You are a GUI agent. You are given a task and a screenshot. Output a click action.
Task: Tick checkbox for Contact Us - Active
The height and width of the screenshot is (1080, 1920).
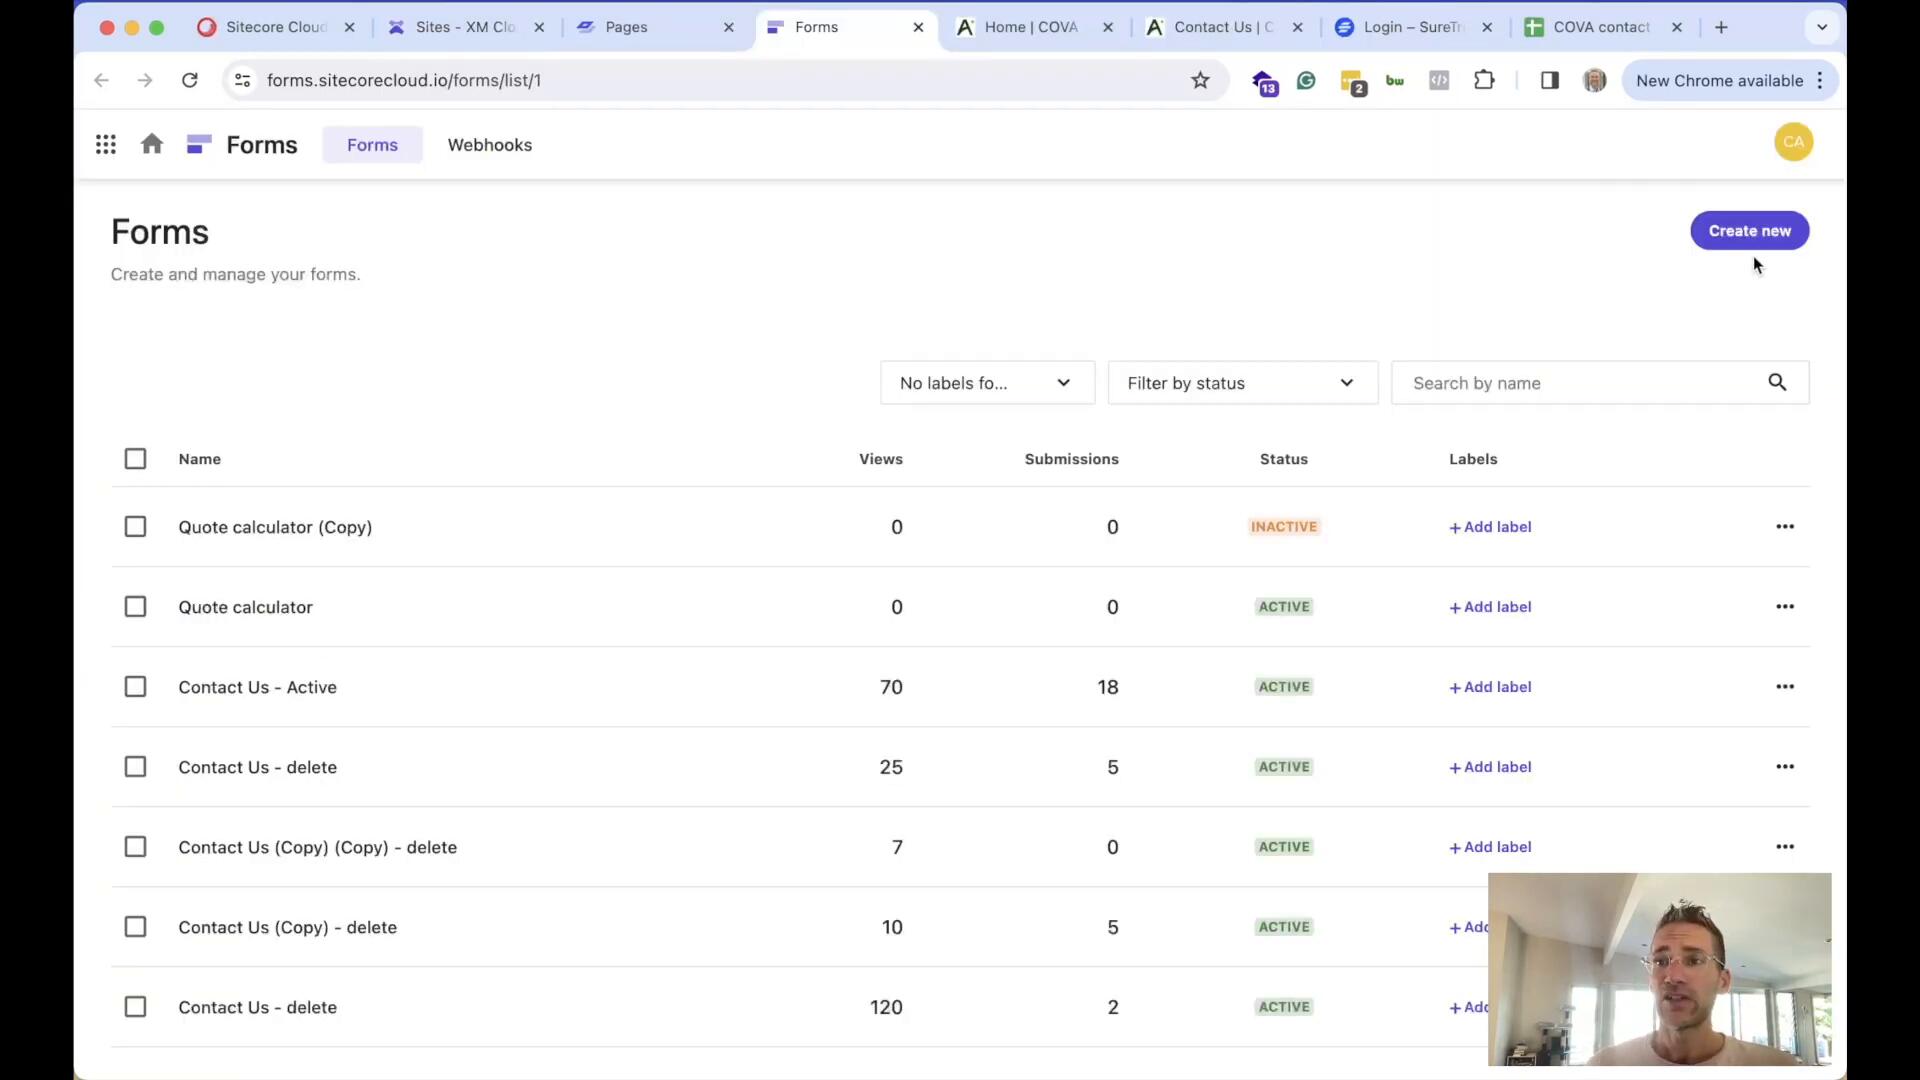click(x=135, y=687)
